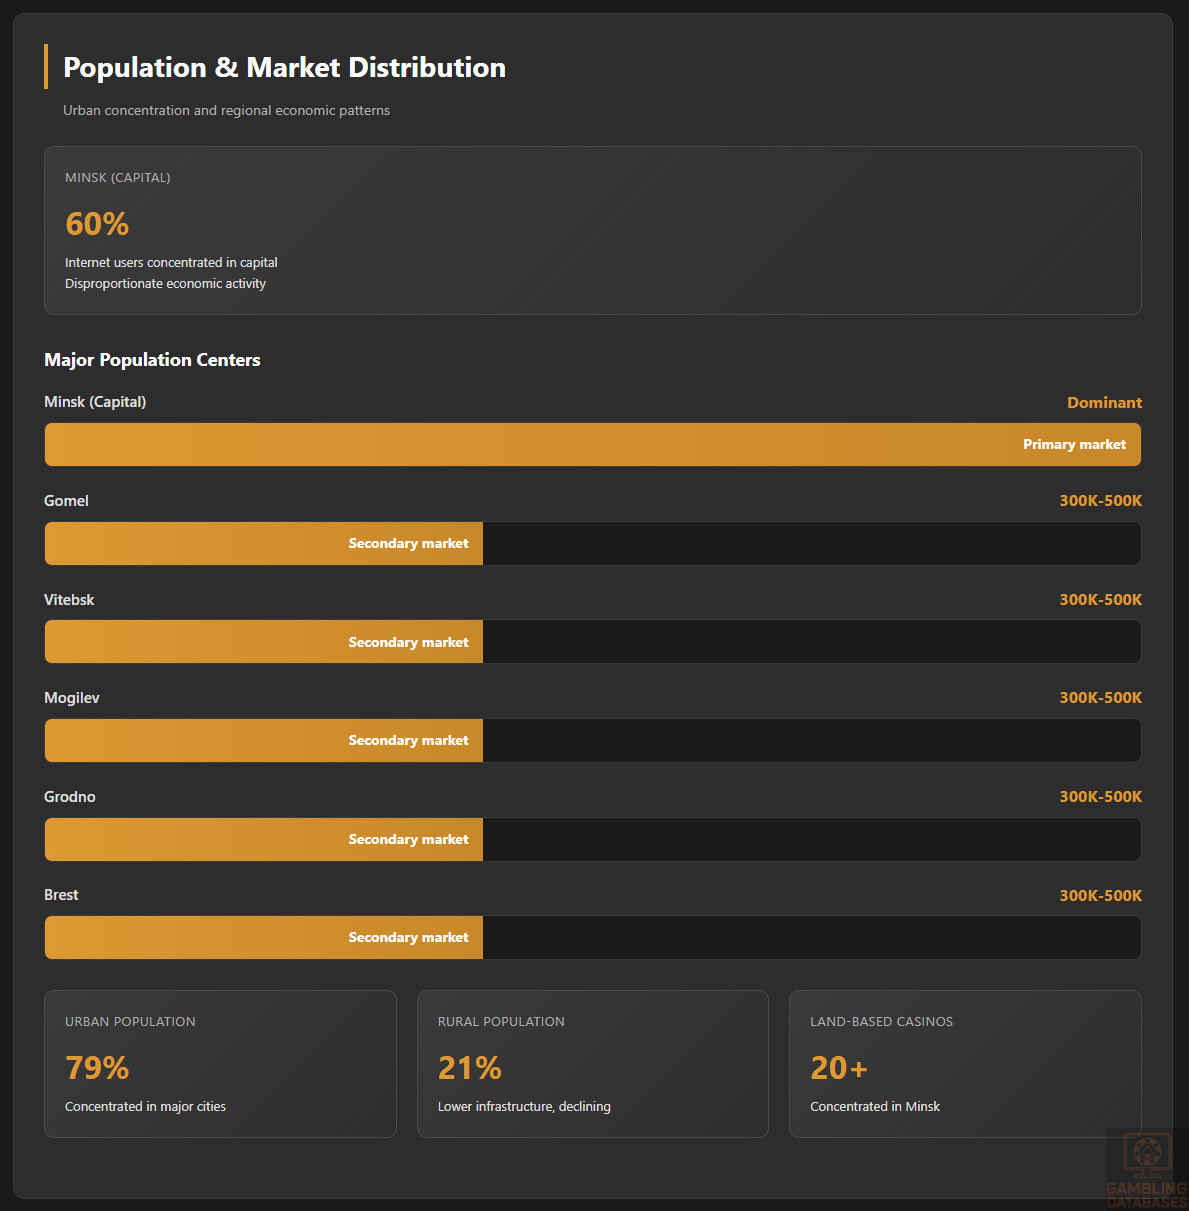Click the Minsk Primary market bar
The width and height of the screenshot is (1189, 1211).
point(592,445)
